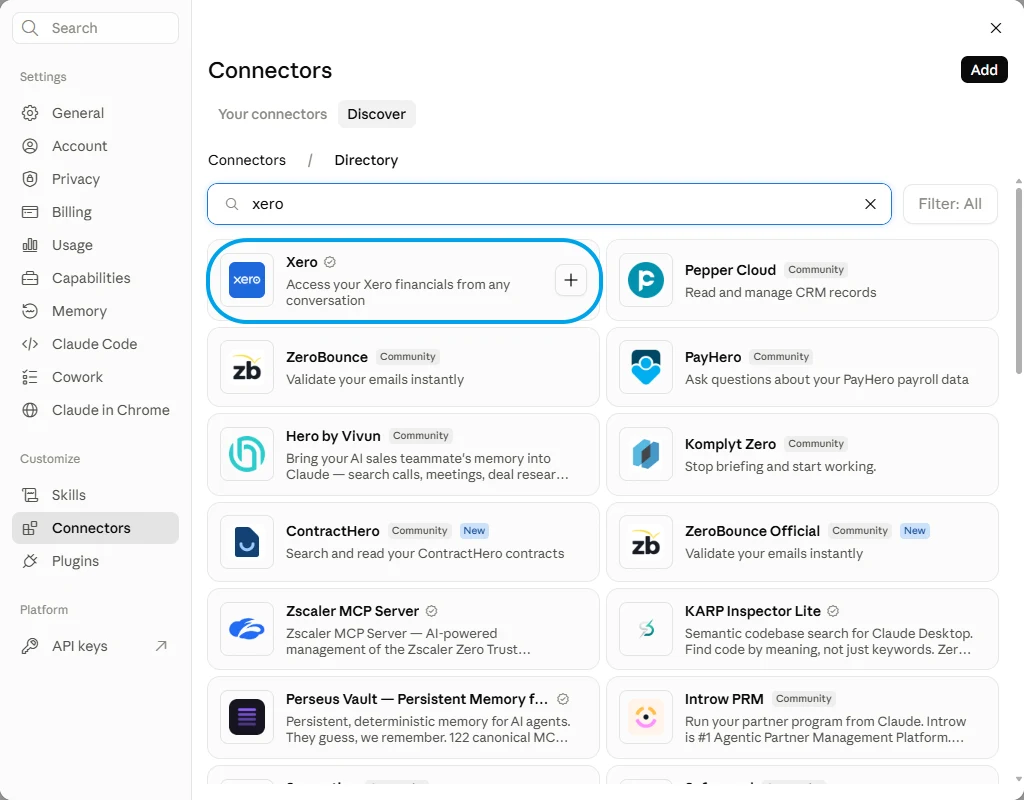Screen dimensions: 1024x800
Task: Open Account icon in sidebar
Action: coord(30,146)
